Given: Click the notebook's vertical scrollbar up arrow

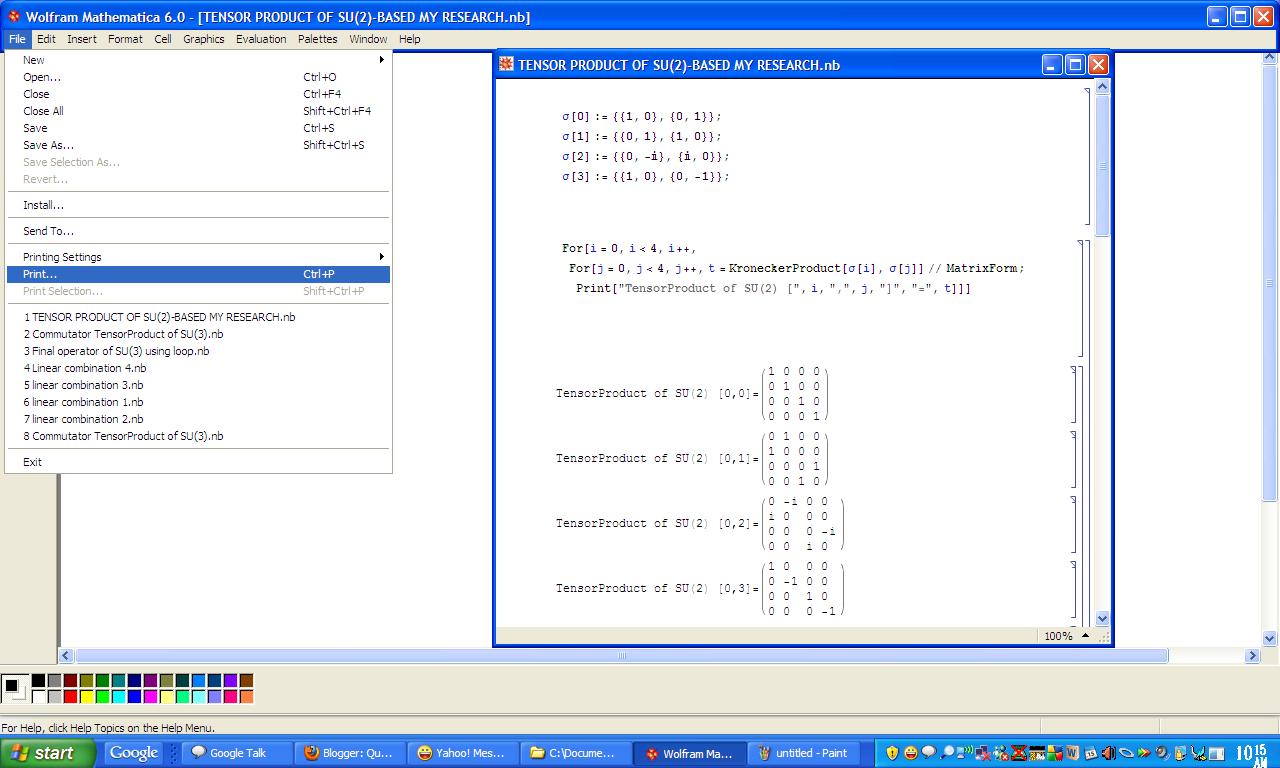Looking at the screenshot, I should click(1103, 88).
